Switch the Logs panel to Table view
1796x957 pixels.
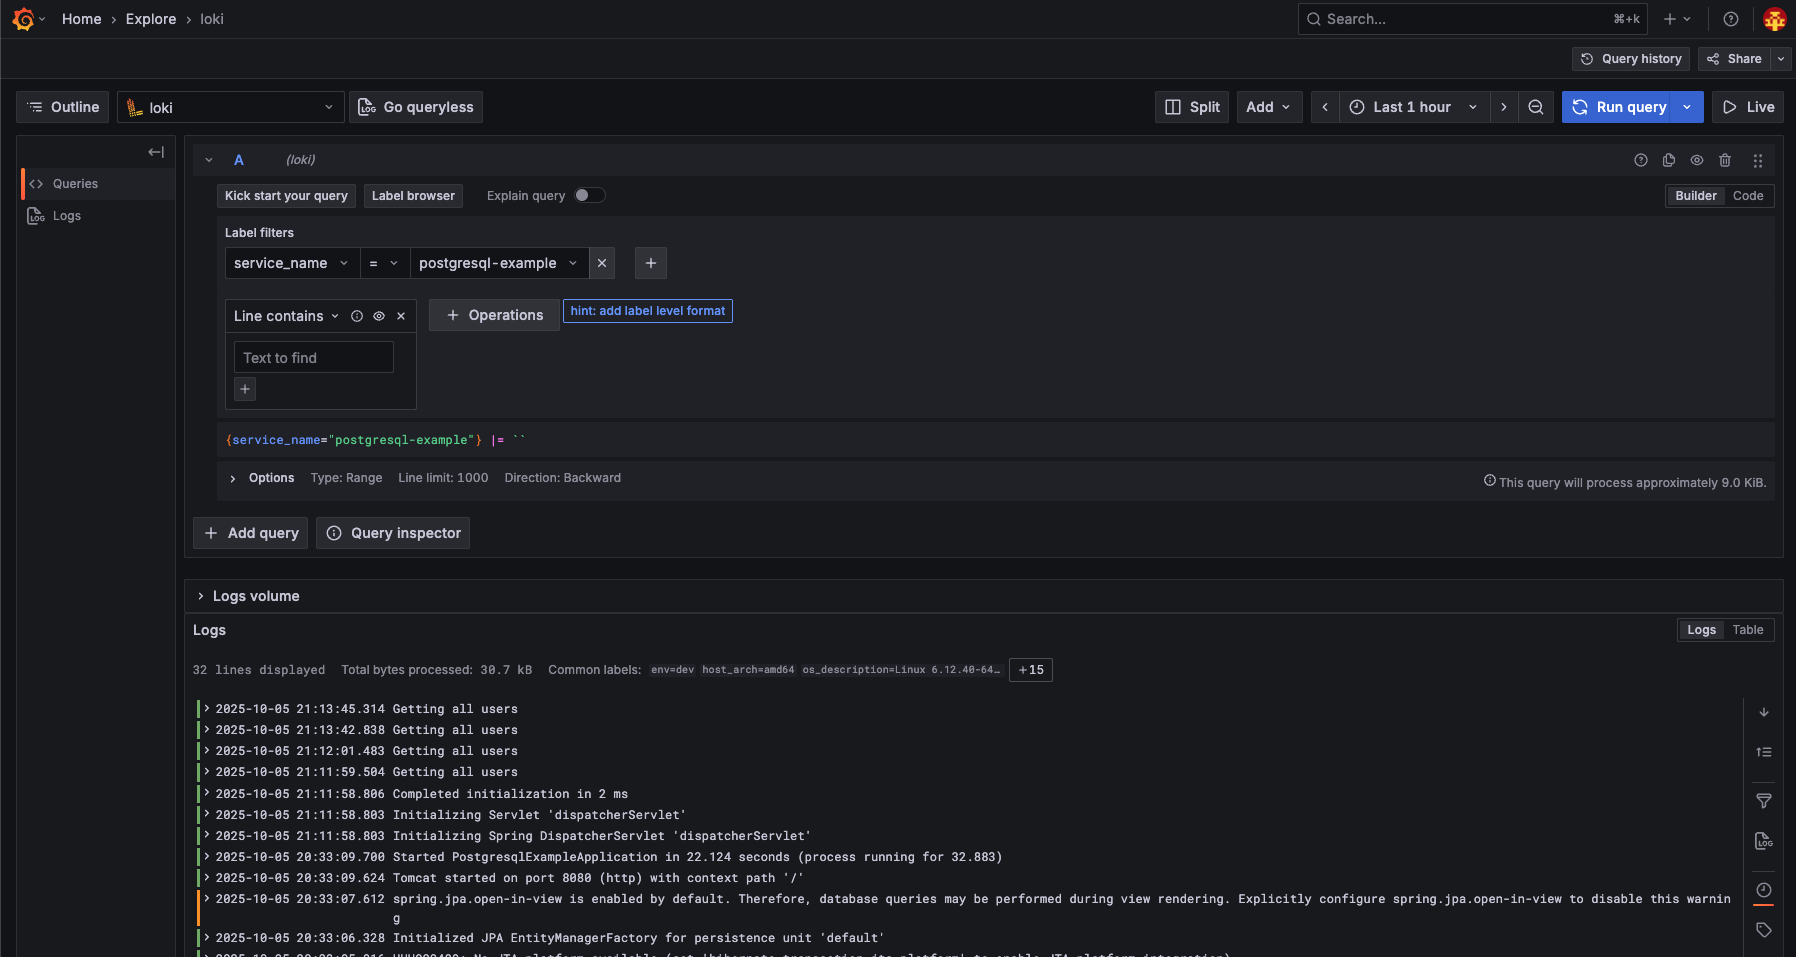[x=1747, y=630]
